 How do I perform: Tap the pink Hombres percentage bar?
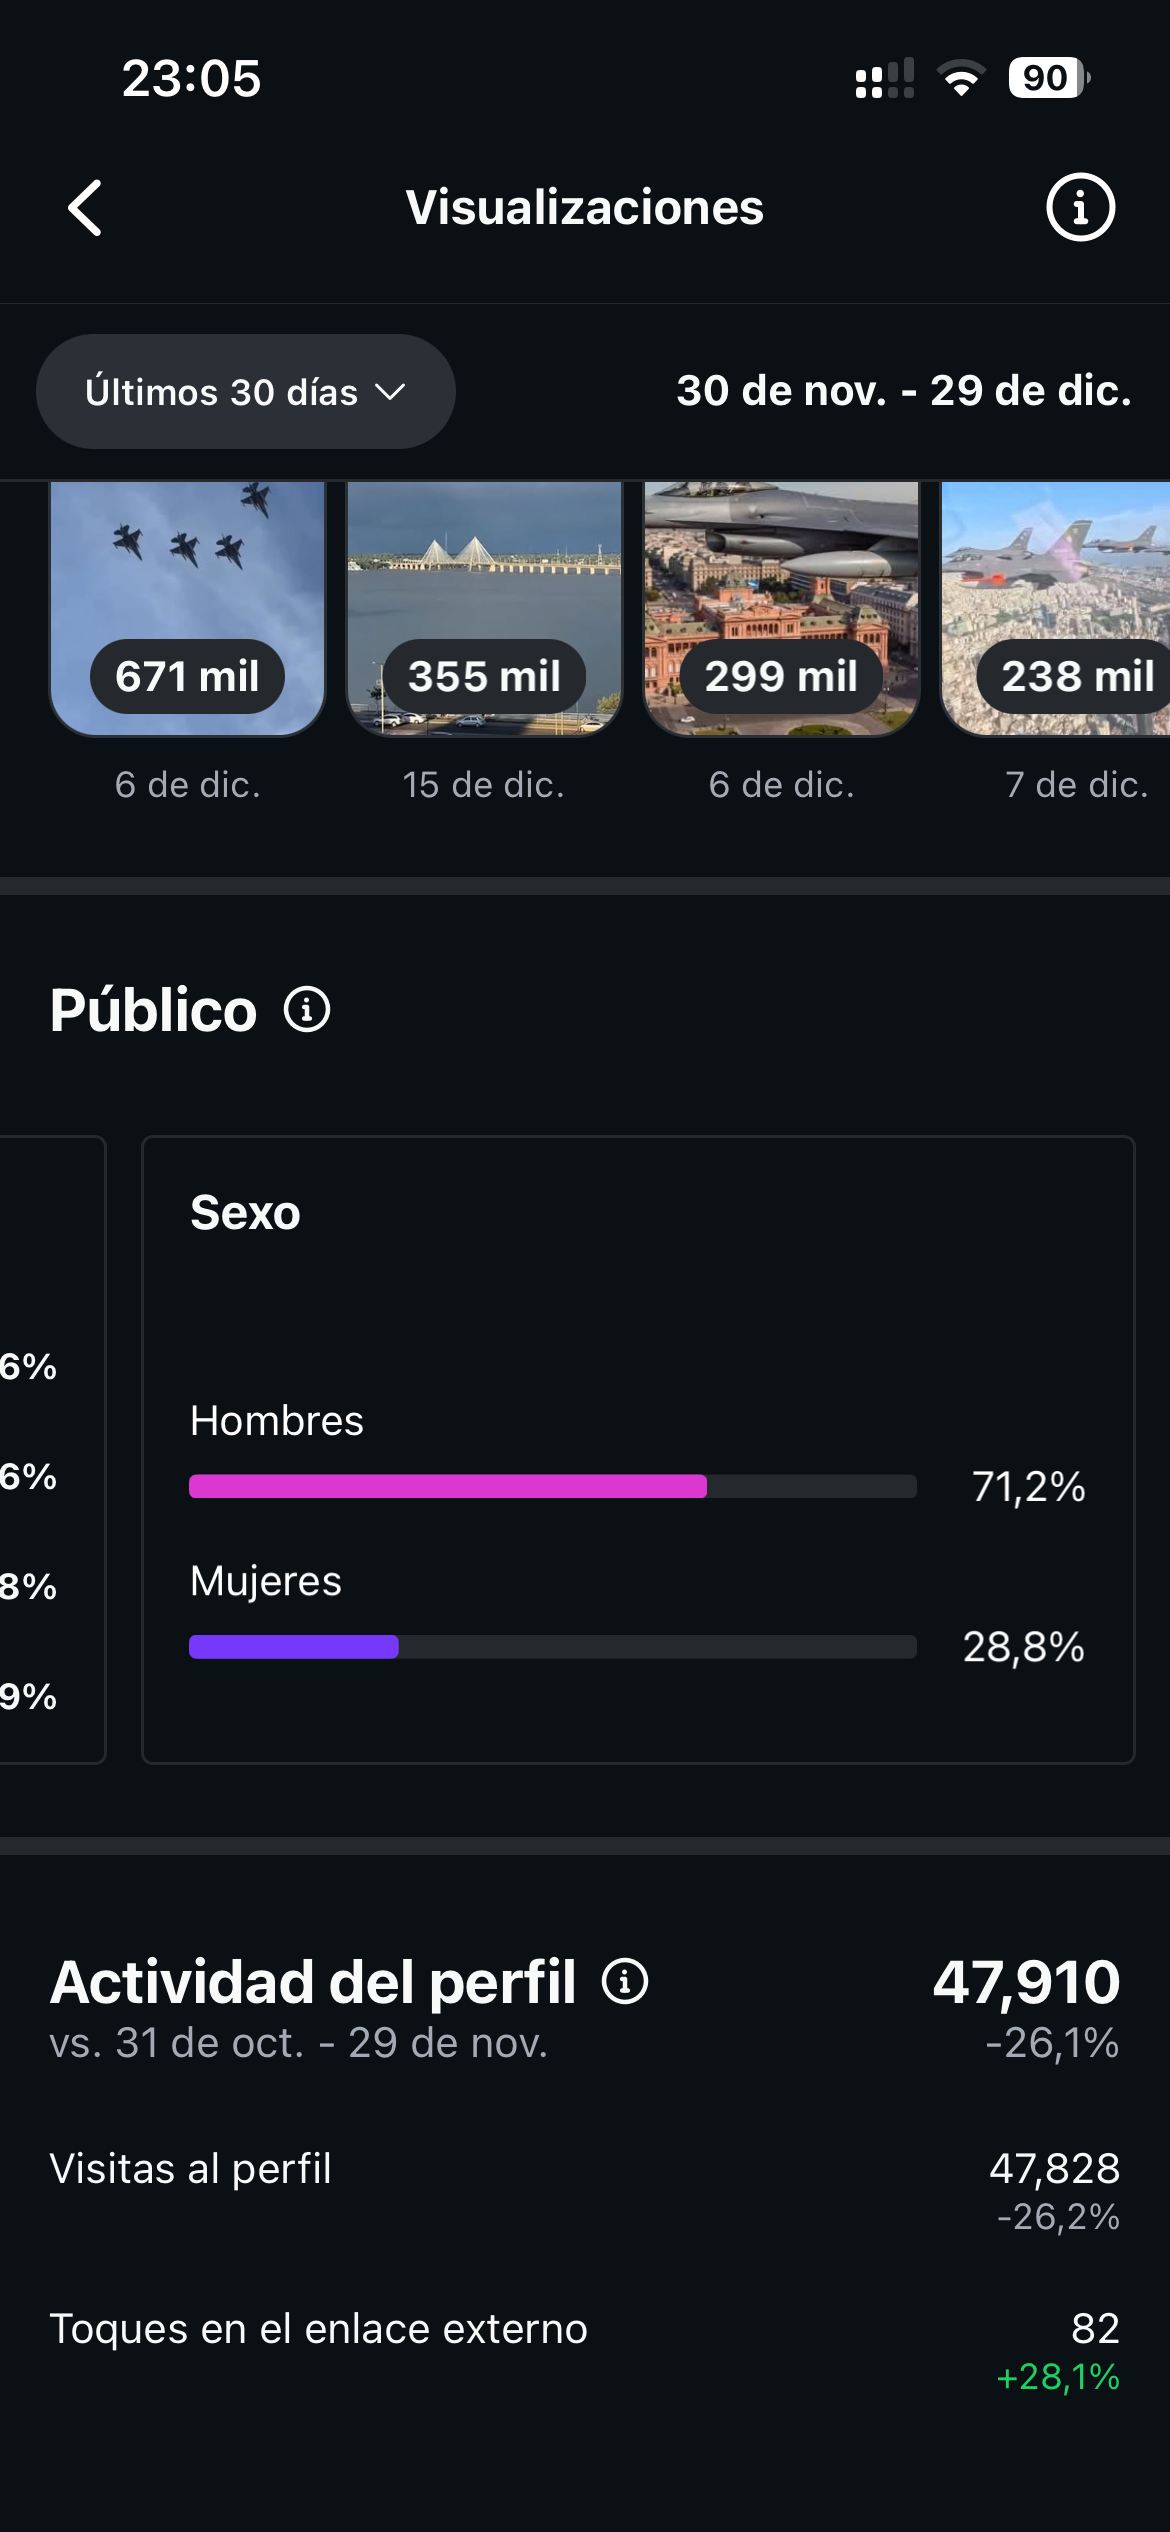pos(448,1486)
